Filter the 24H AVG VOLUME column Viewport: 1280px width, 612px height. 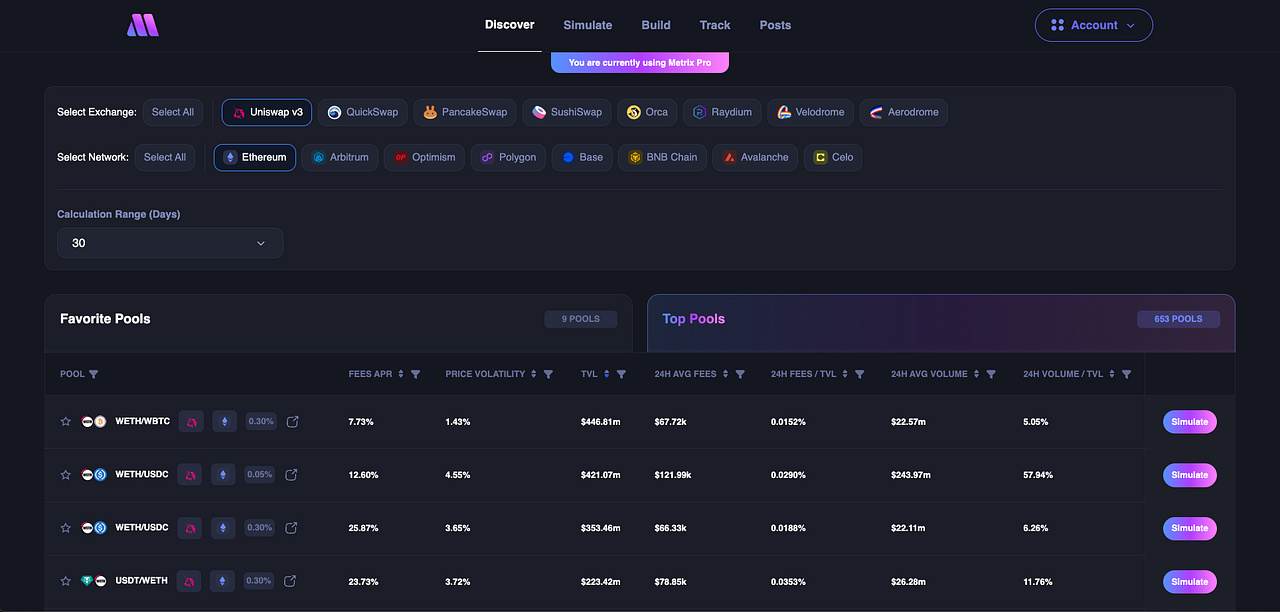(x=991, y=374)
